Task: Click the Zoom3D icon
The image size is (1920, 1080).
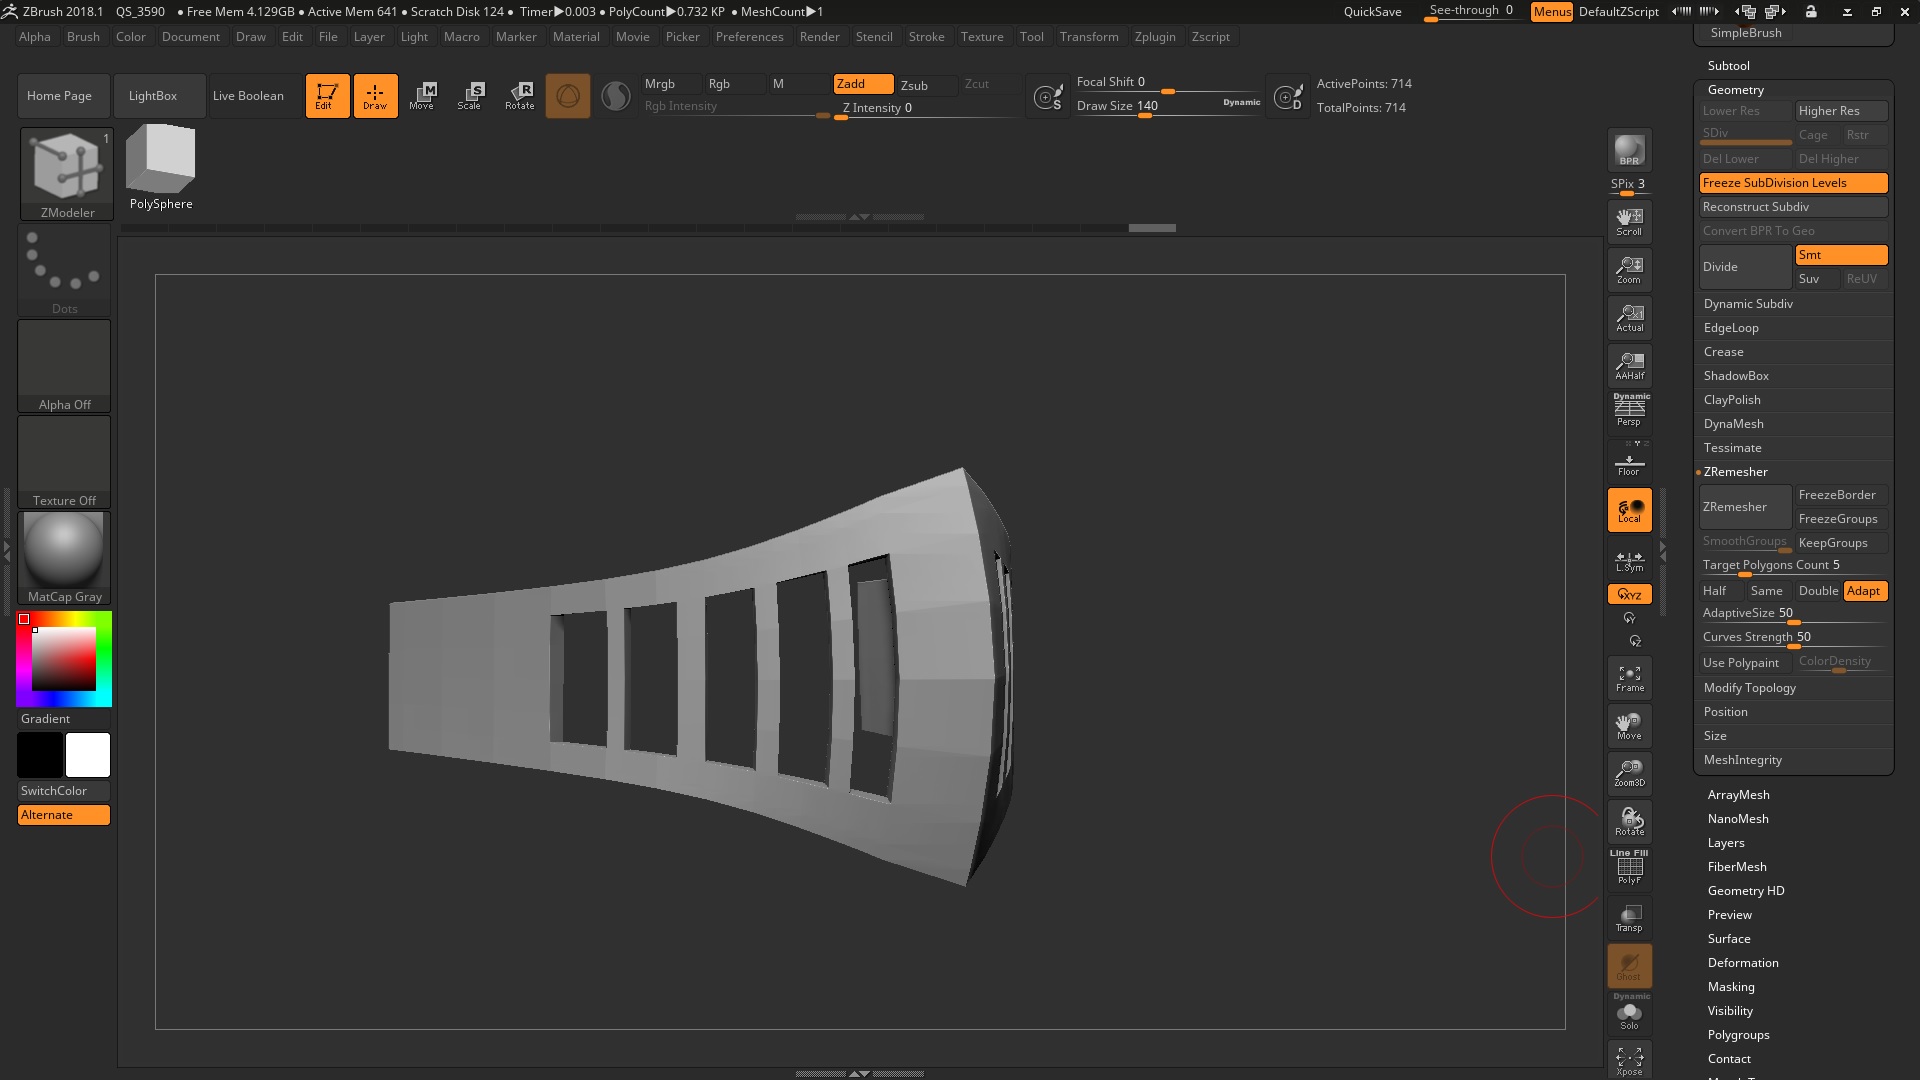Action: tap(1629, 774)
